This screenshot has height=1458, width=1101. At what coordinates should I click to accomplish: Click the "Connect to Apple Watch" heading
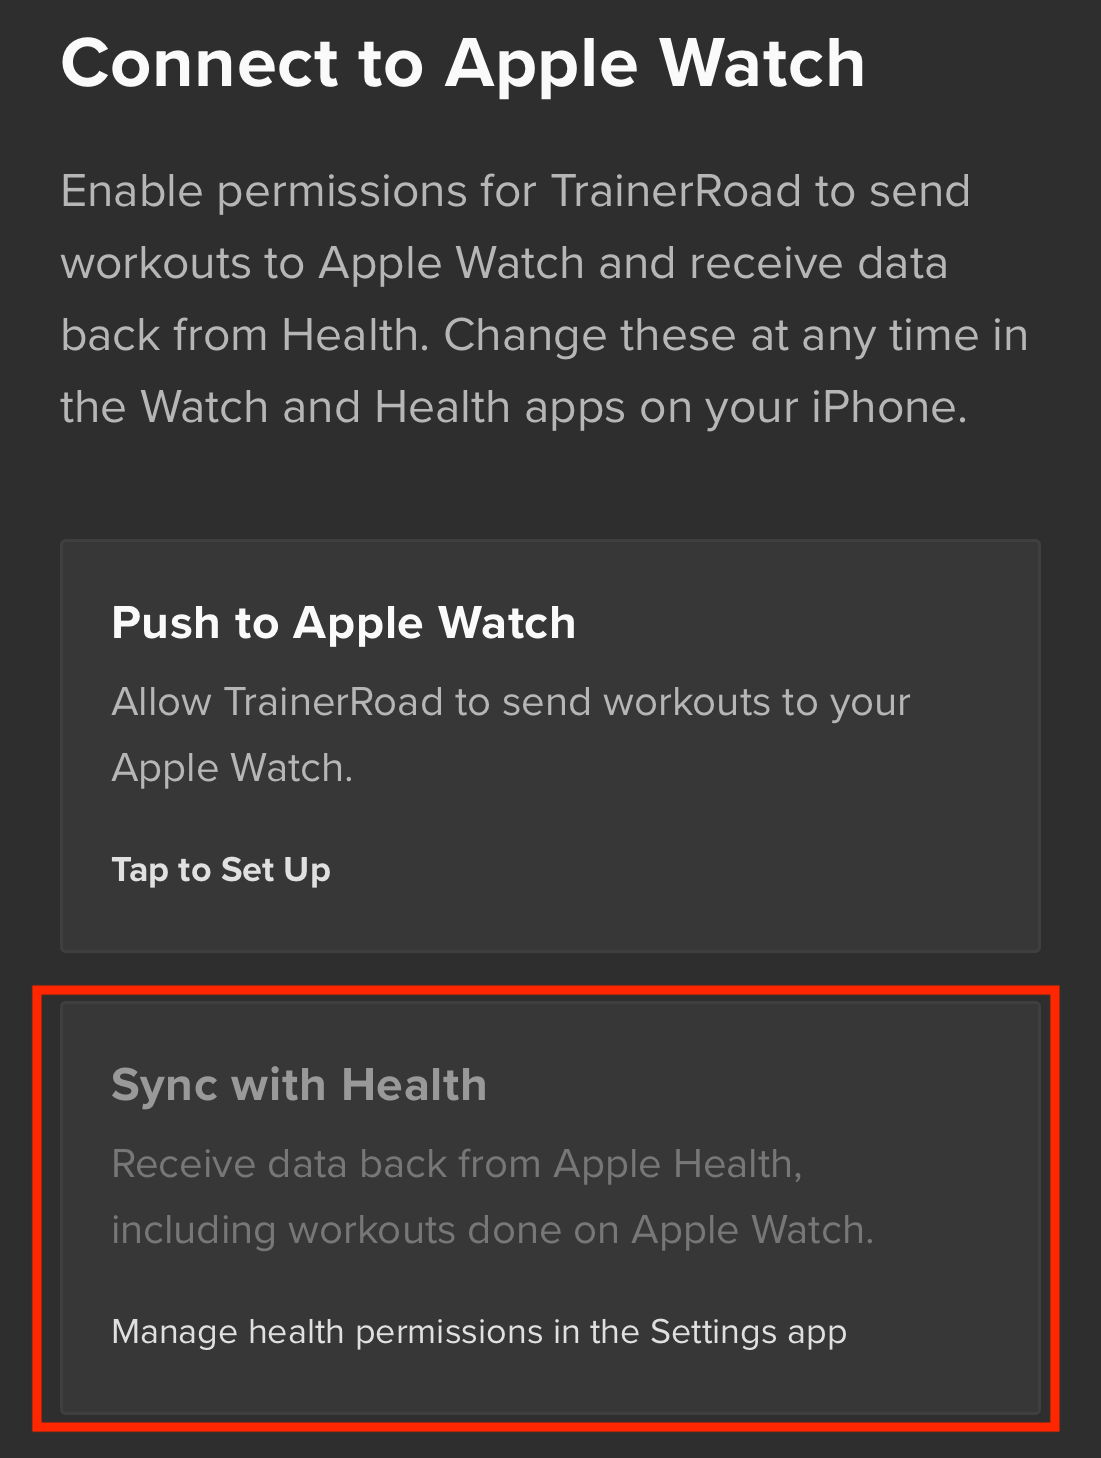coord(463,64)
